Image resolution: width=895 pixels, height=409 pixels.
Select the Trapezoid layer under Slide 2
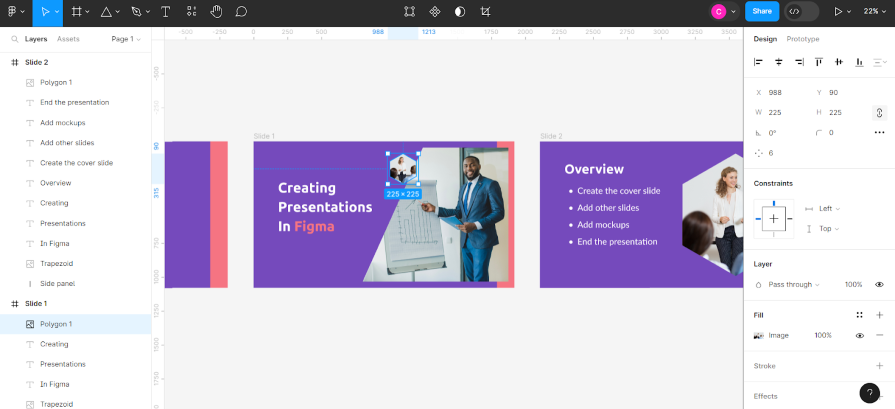[57, 263]
